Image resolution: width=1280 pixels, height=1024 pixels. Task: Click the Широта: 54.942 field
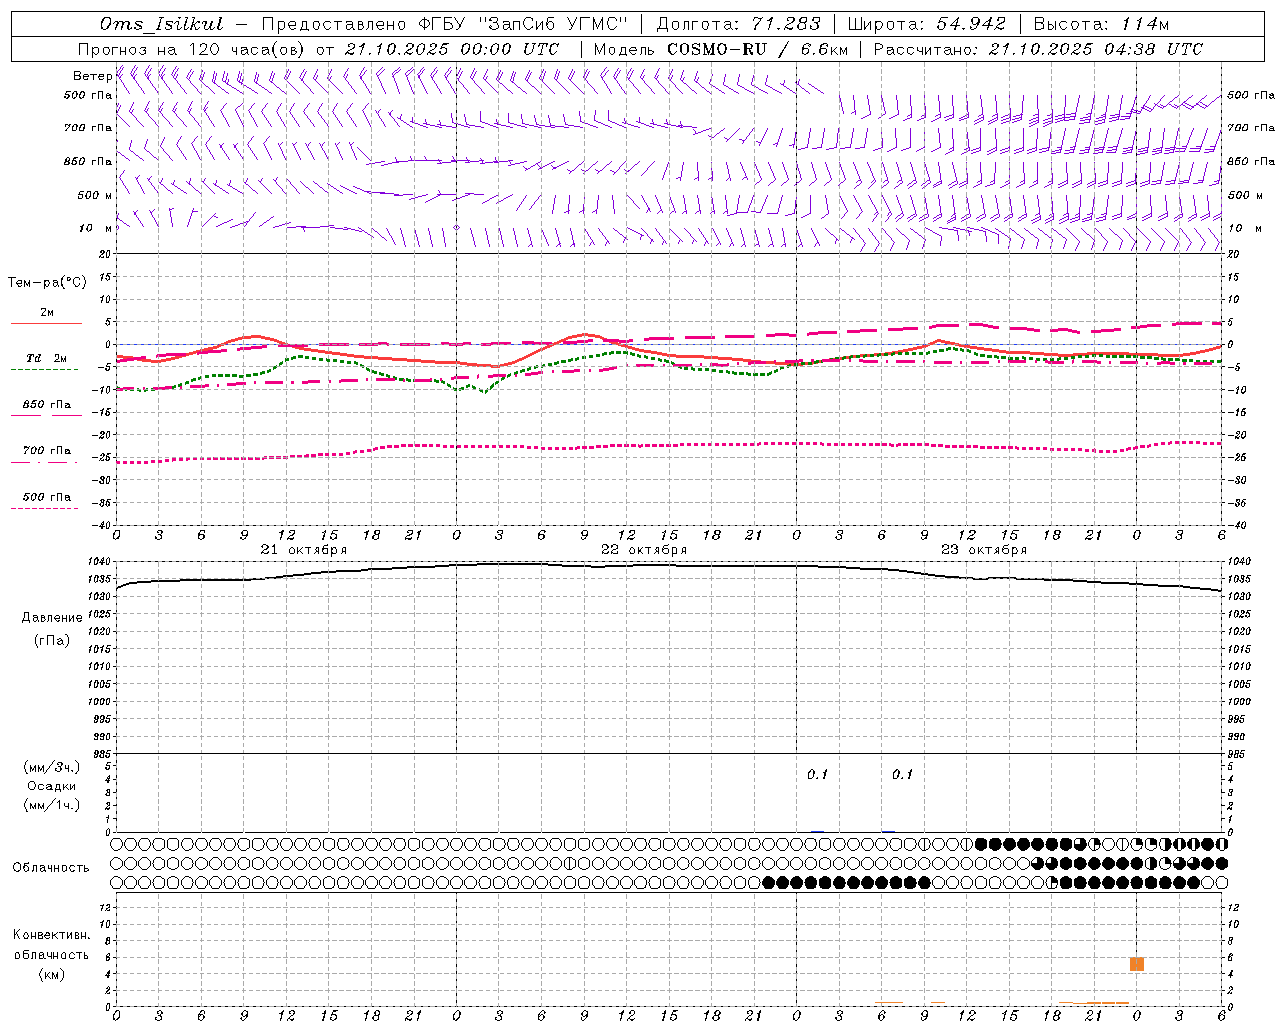tap(927, 24)
